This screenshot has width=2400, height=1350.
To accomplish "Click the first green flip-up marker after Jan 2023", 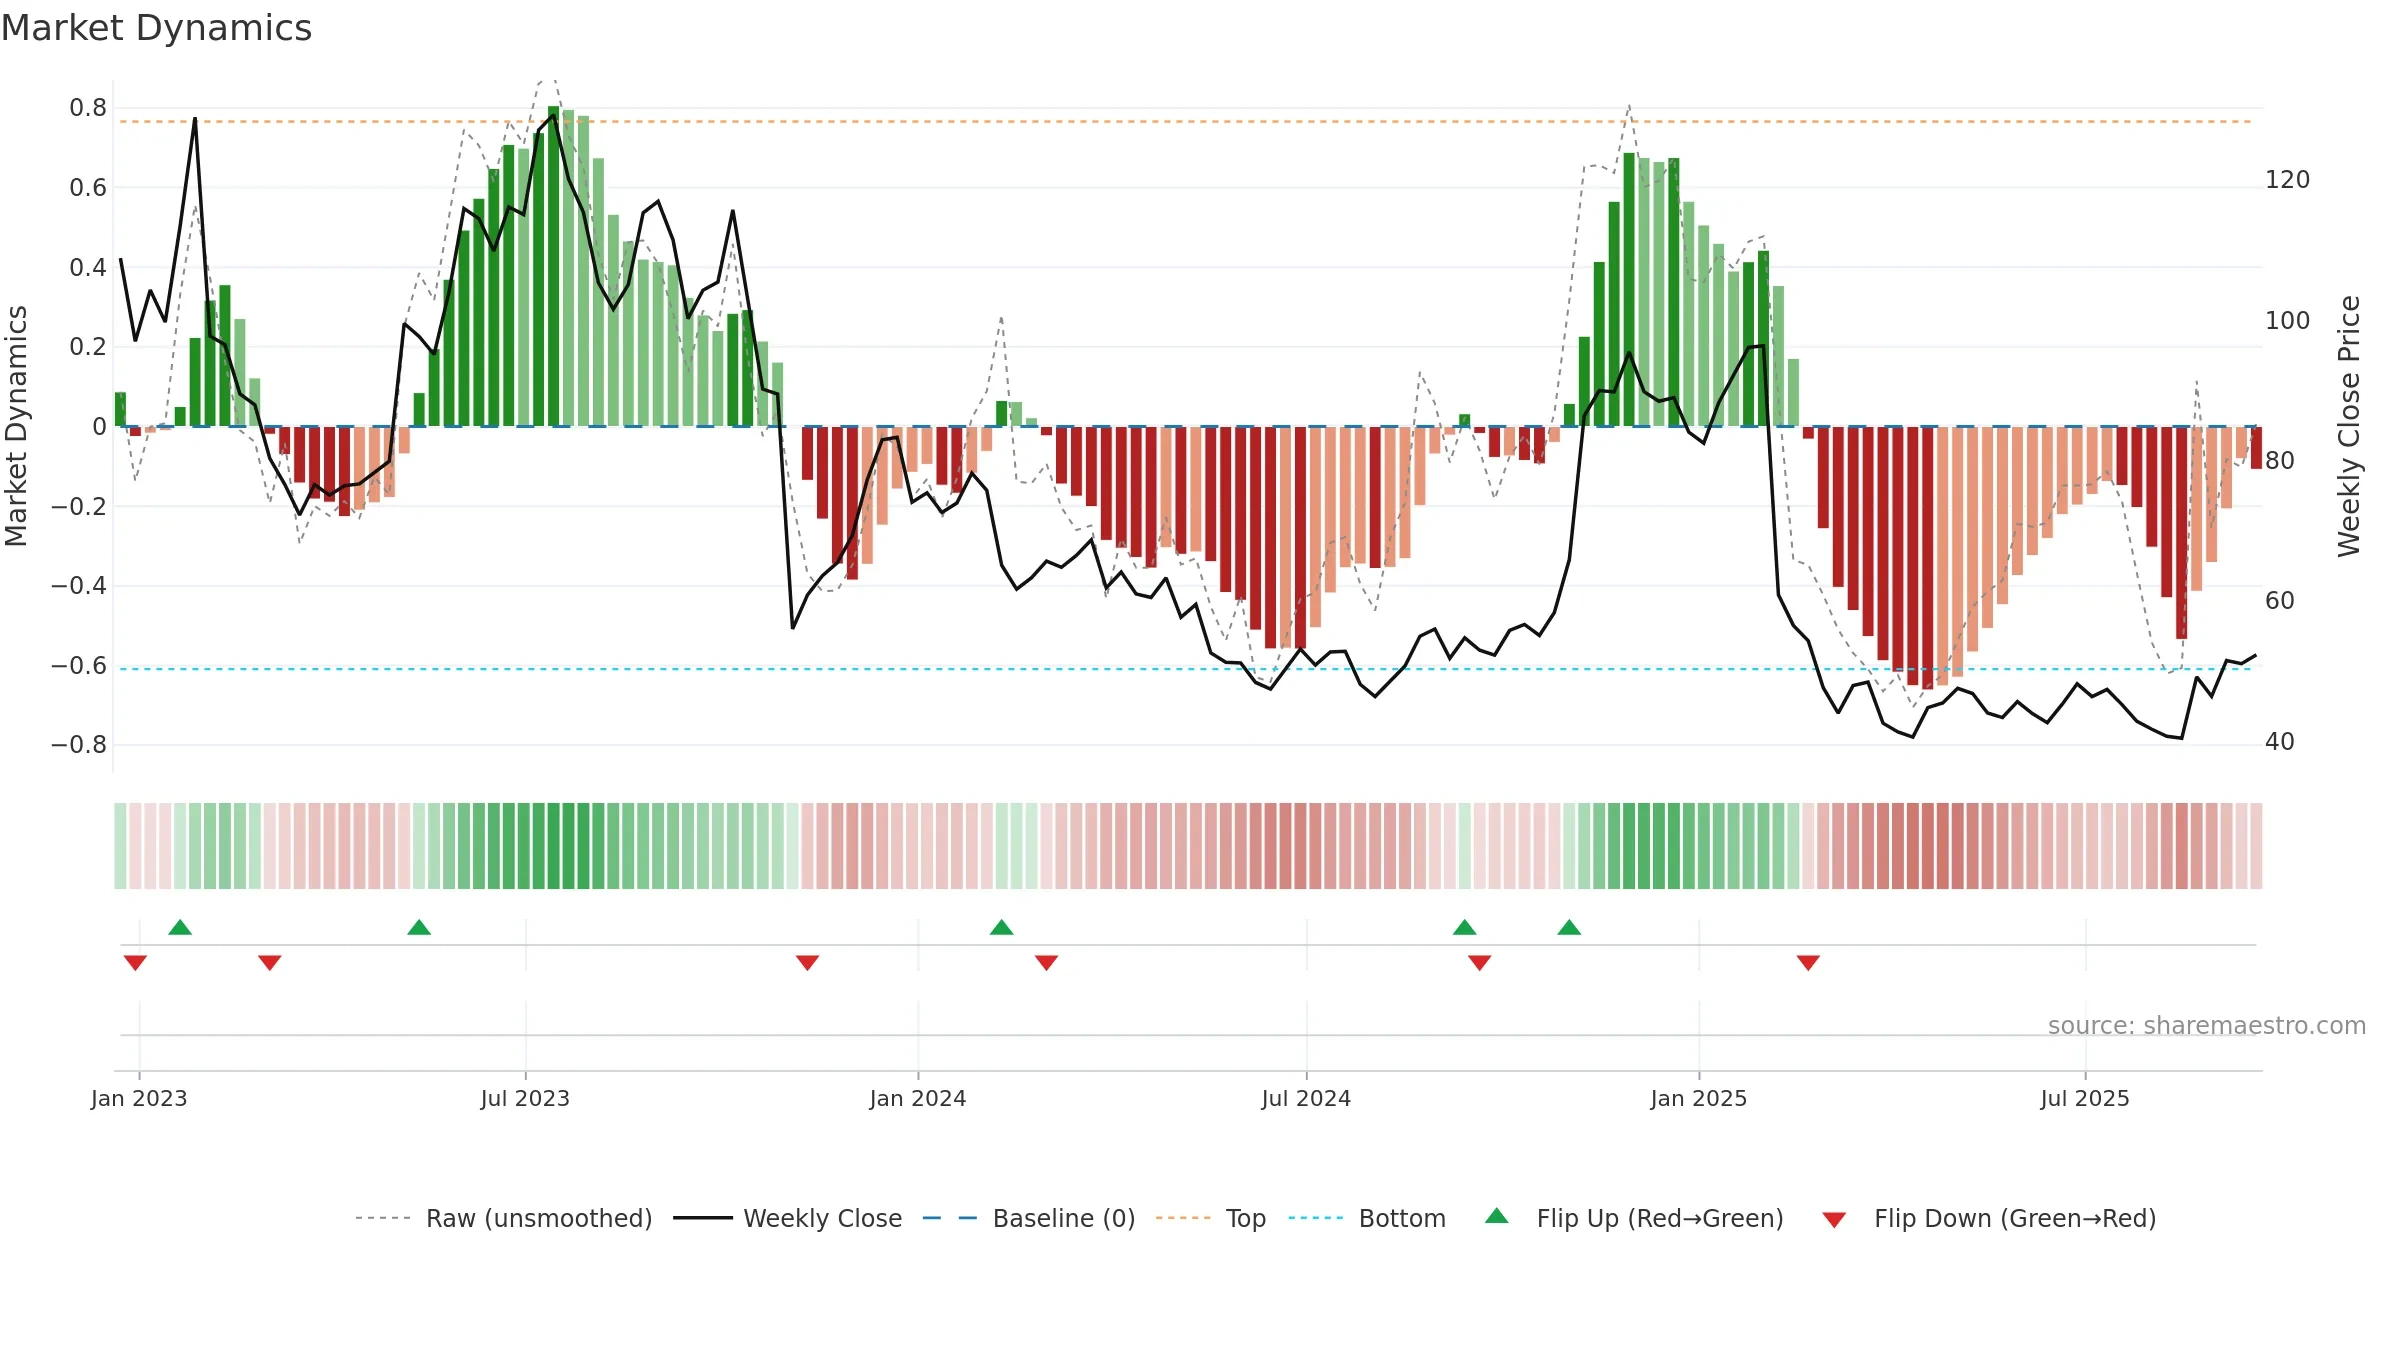I will coord(180,927).
